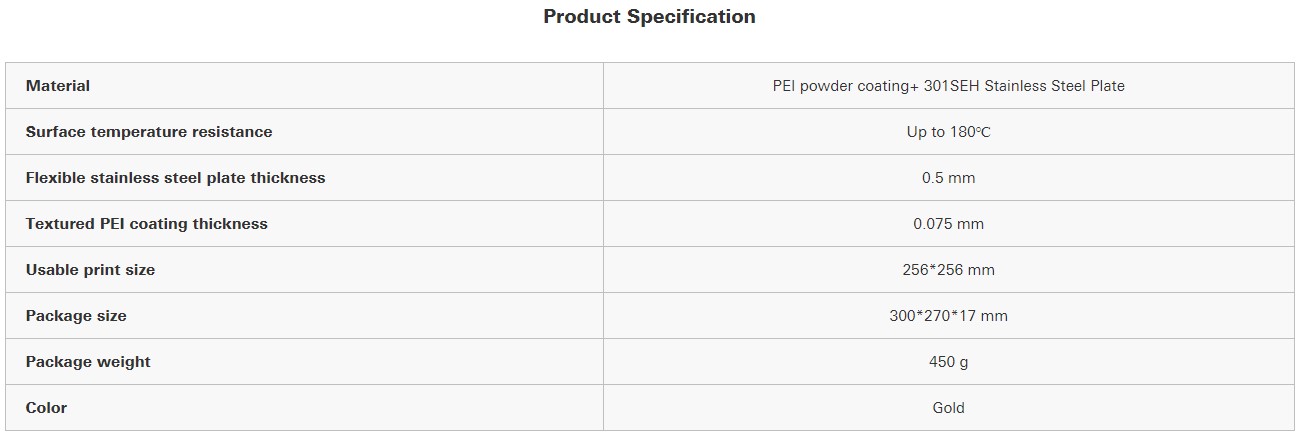Click the 450 g weight value
This screenshot has width=1299, height=444.
click(x=948, y=362)
